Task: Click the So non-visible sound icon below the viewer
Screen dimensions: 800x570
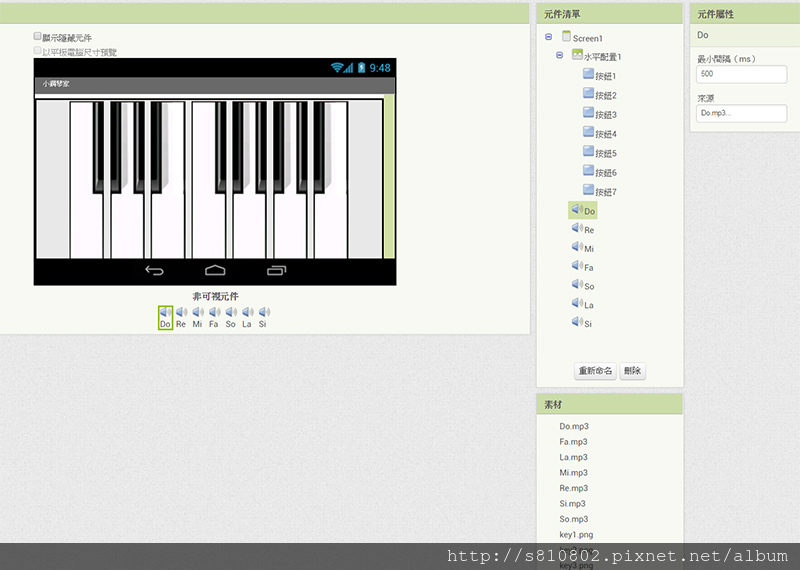Action: click(x=231, y=317)
